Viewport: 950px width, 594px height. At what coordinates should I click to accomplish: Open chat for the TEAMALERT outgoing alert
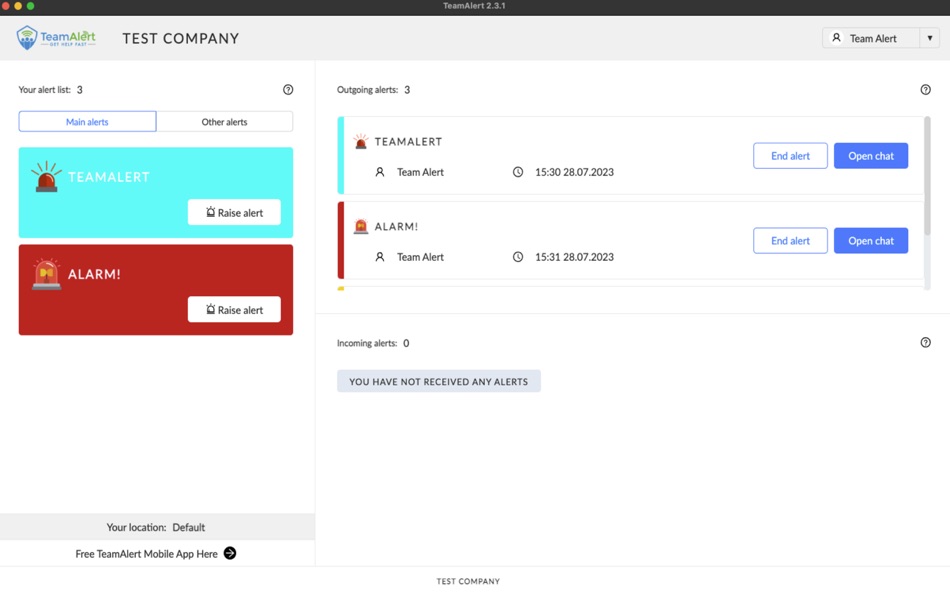point(871,156)
